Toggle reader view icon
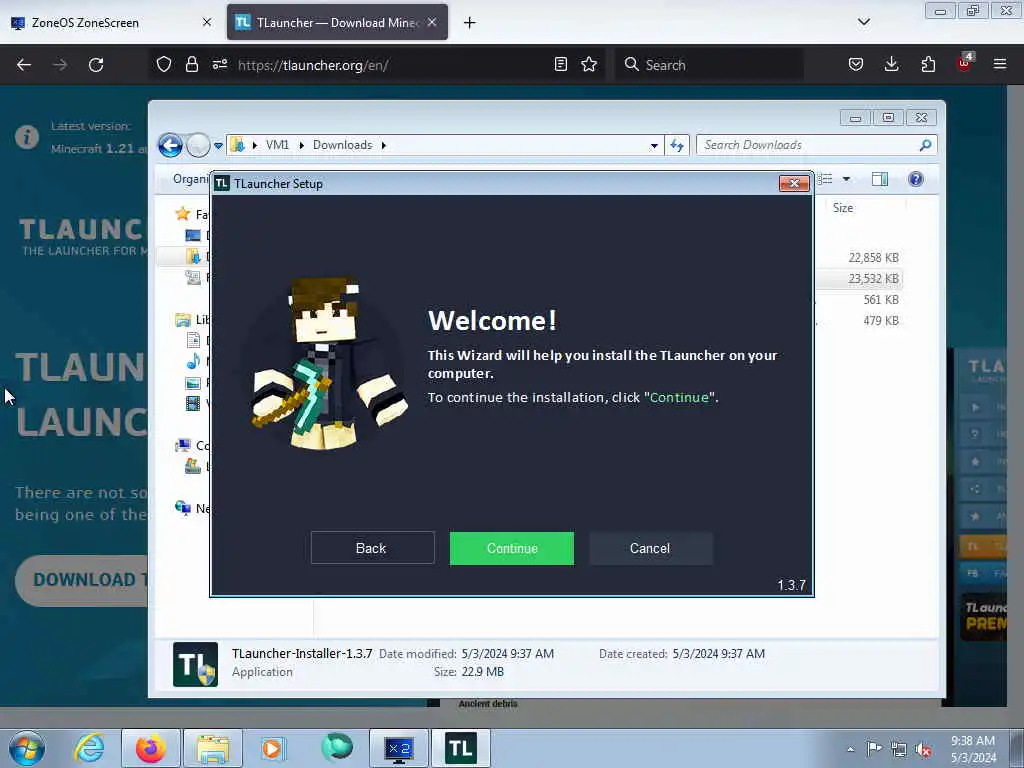The image size is (1024, 768). pos(560,64)
